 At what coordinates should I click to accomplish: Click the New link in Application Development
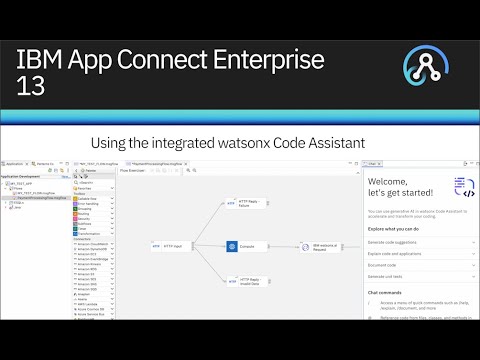(x=66, y=177)
